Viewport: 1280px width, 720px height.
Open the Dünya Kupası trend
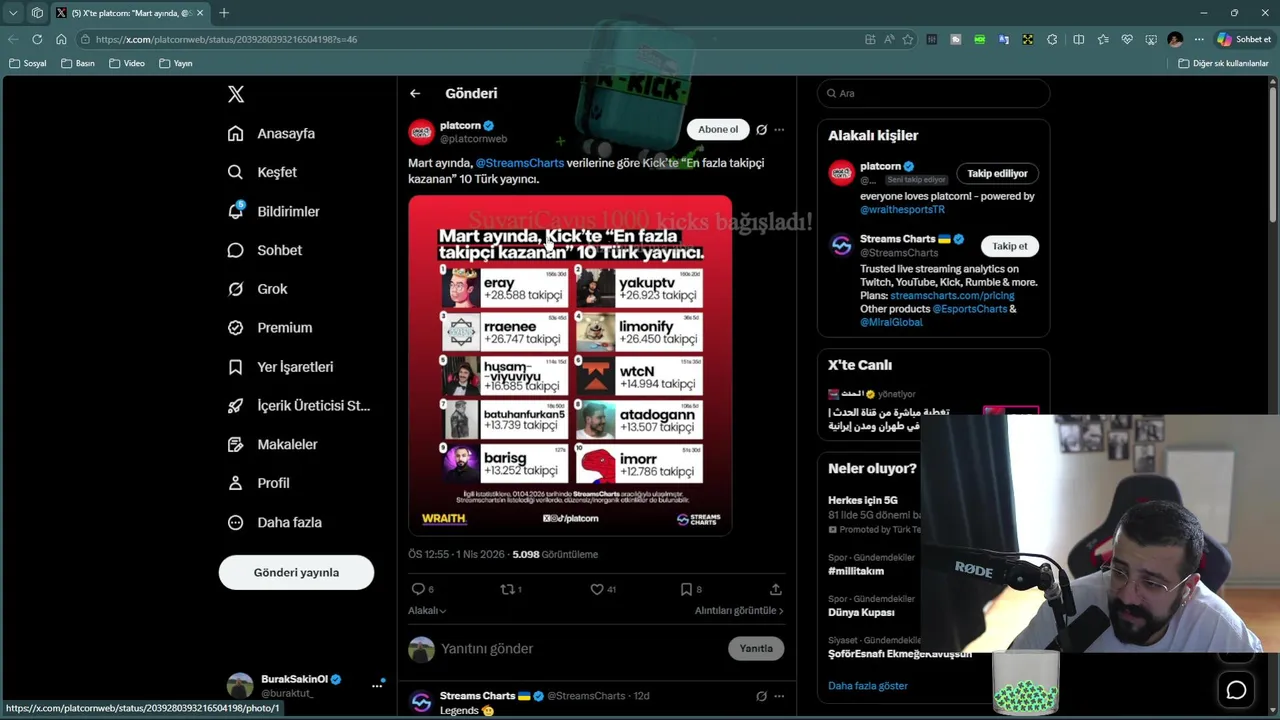[x=861, y=612]
